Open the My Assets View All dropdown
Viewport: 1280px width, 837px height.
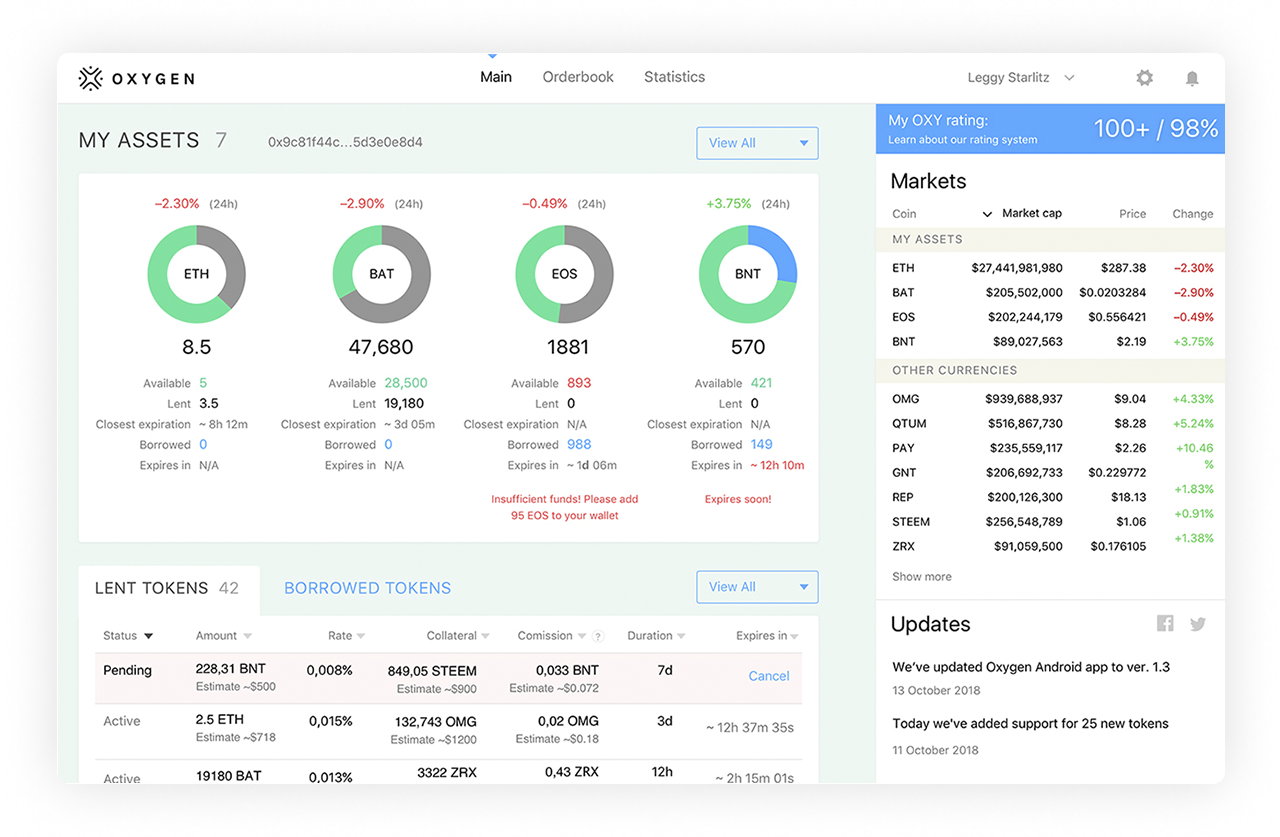tap(757, 143)
